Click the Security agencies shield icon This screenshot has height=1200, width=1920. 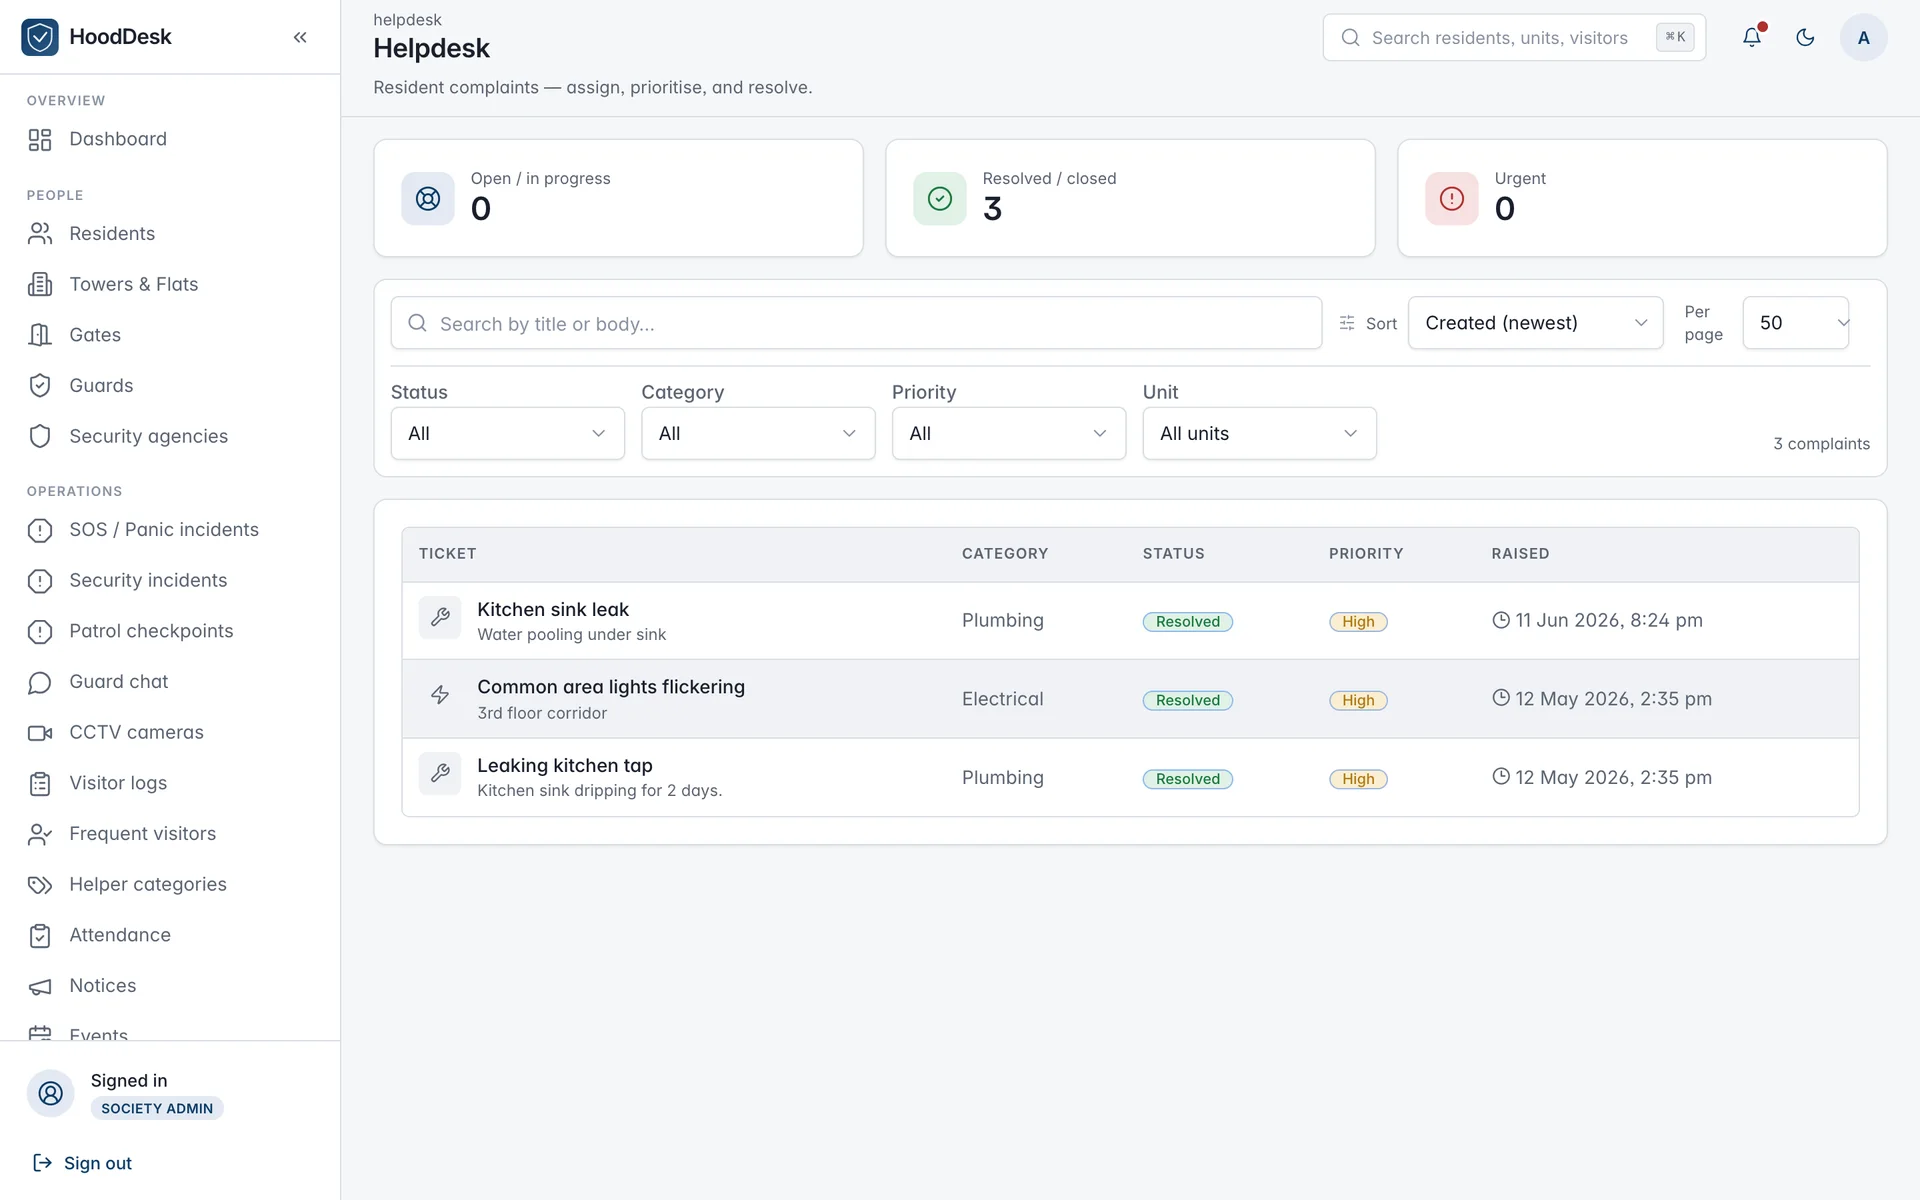point(40,437)
